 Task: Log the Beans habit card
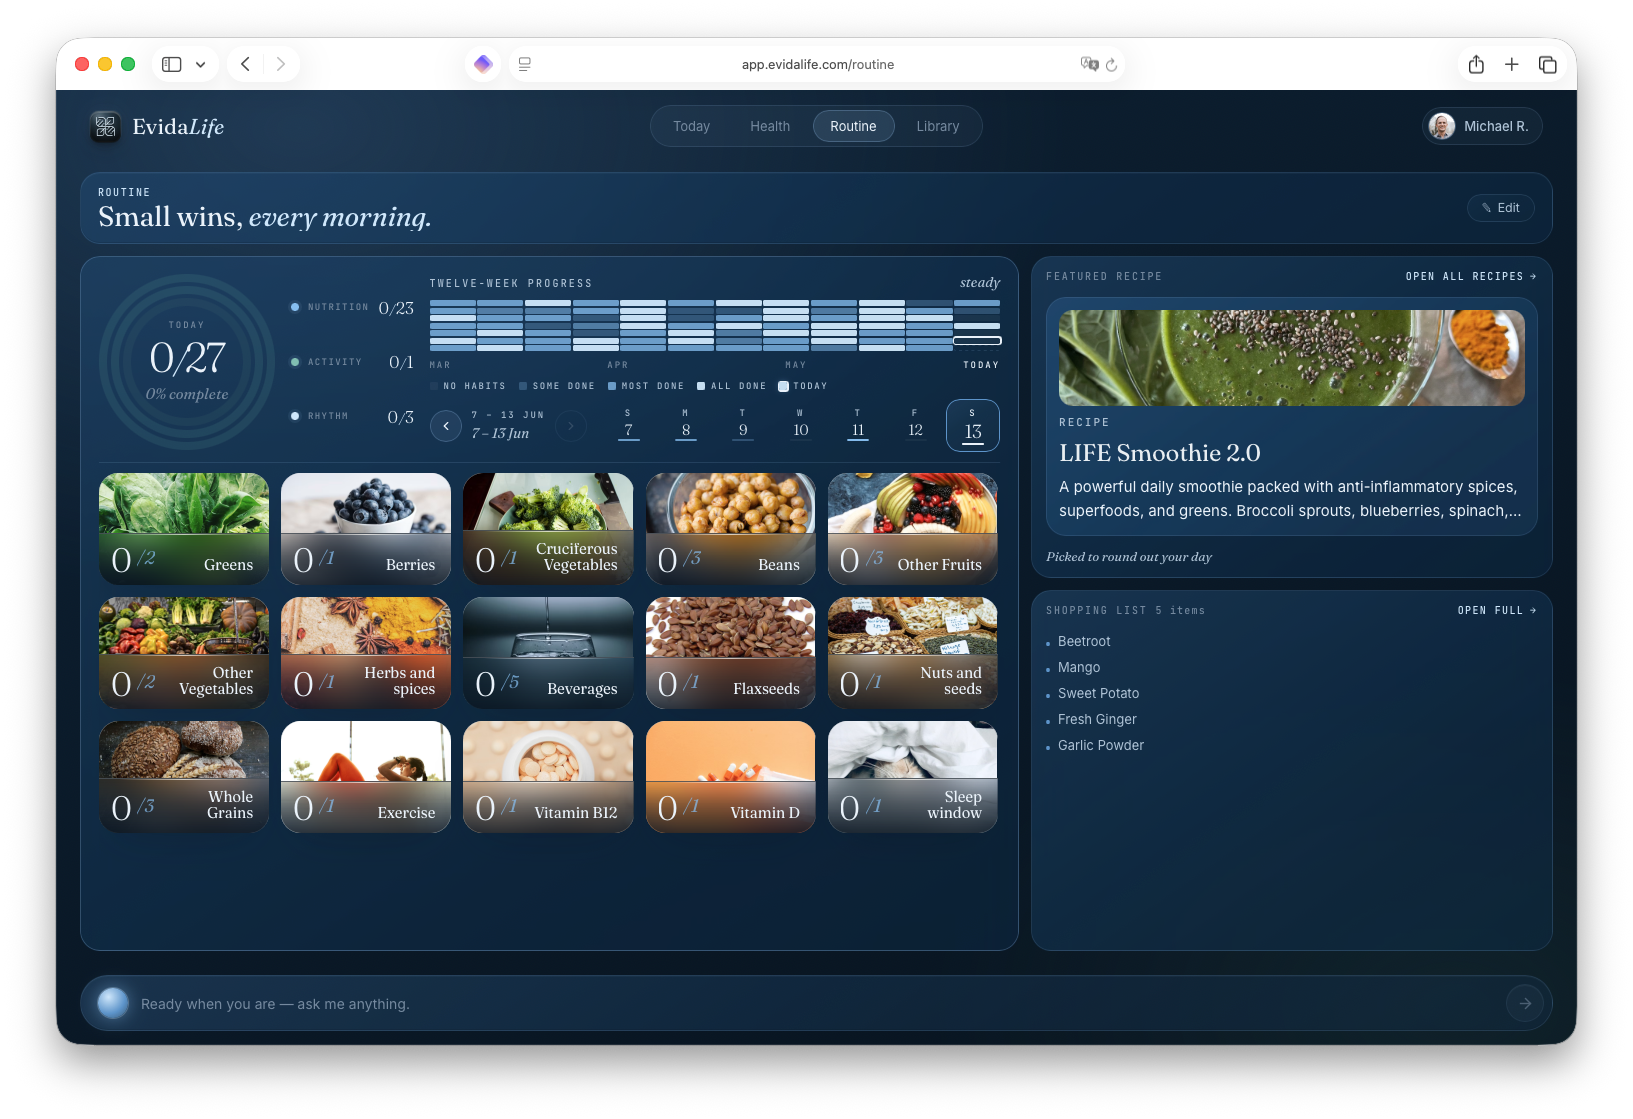pos(731,529)
